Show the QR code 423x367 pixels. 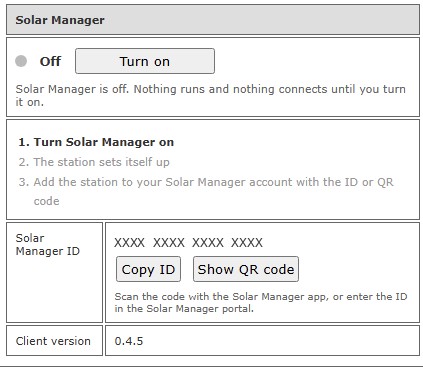pos(246,269)
